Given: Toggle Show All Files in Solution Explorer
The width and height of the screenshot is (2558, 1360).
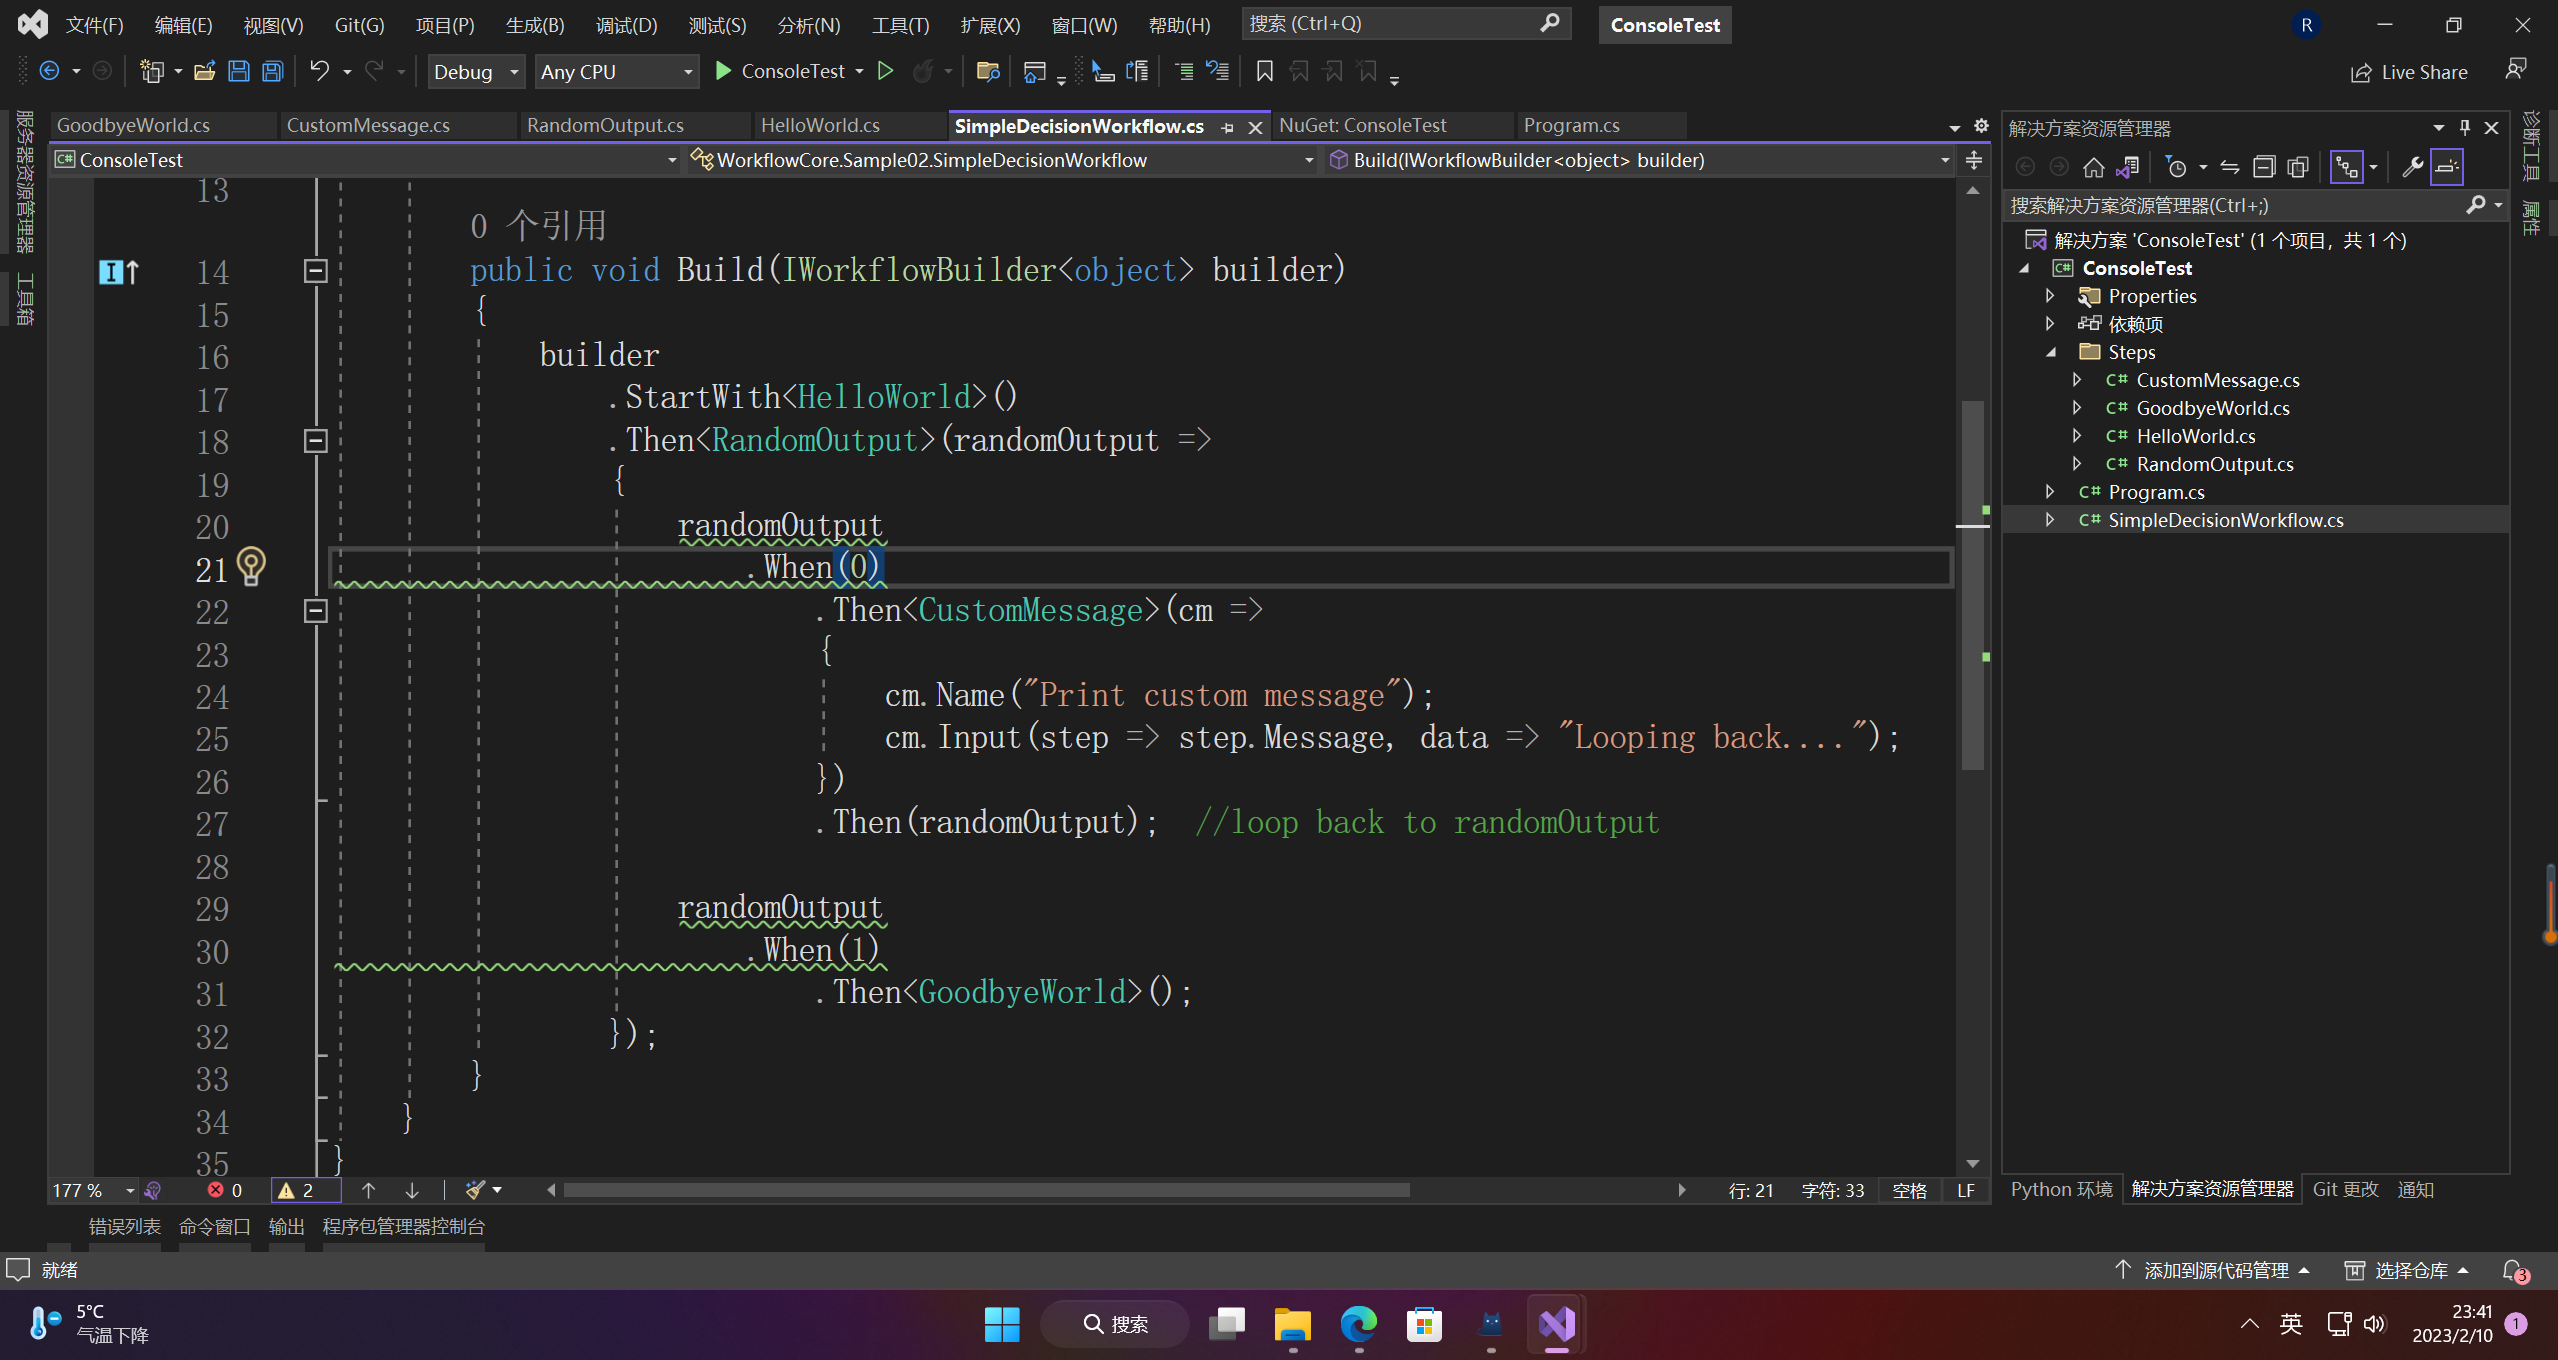Looking at the screenshot, I should pyautogui.click(x=2298, y=167).
